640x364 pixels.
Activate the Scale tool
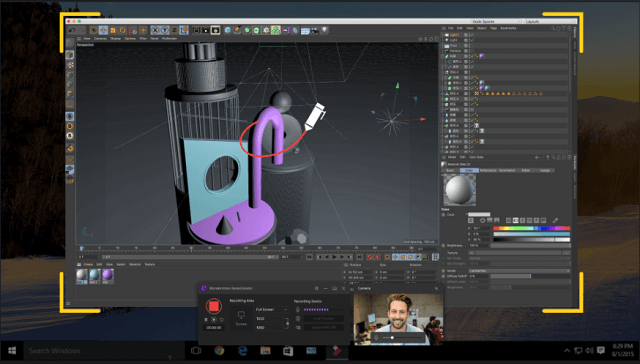pyautogui.click(x=113, y=30)
